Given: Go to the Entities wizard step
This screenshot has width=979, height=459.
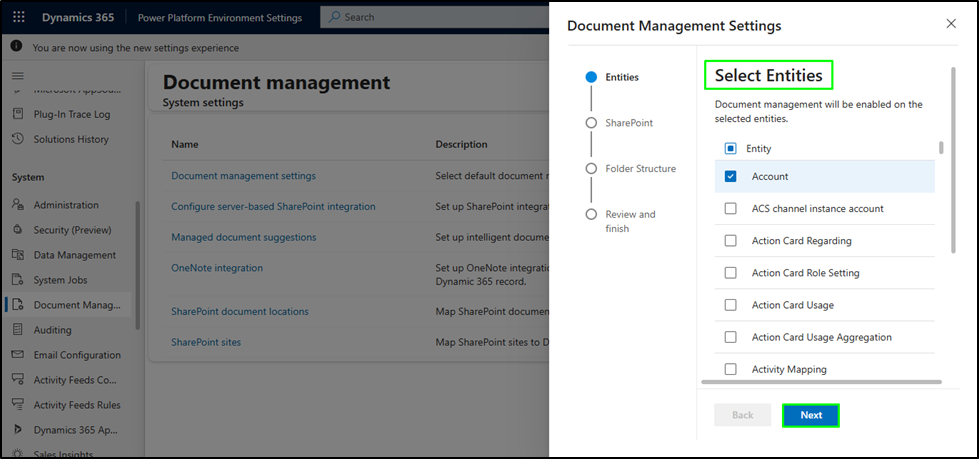Looking at the screenshot, I should [622, 77].
